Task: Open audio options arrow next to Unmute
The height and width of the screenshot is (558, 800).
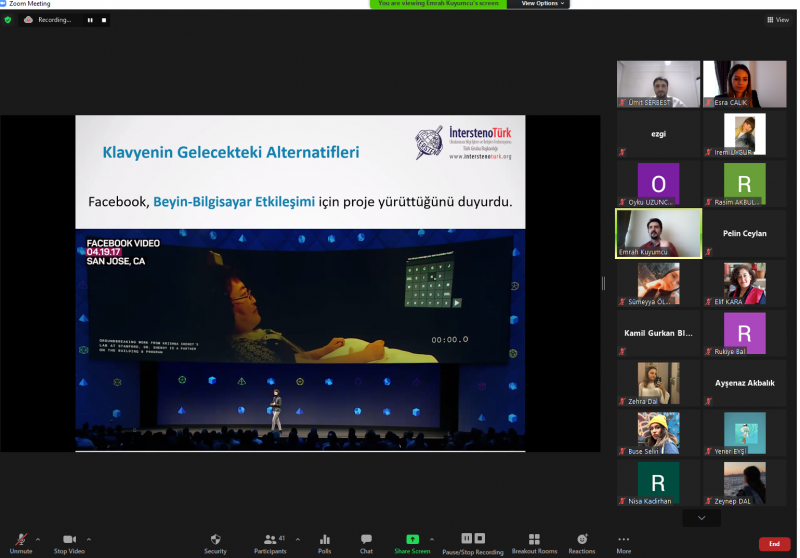Action: click(x=38, y=539)
